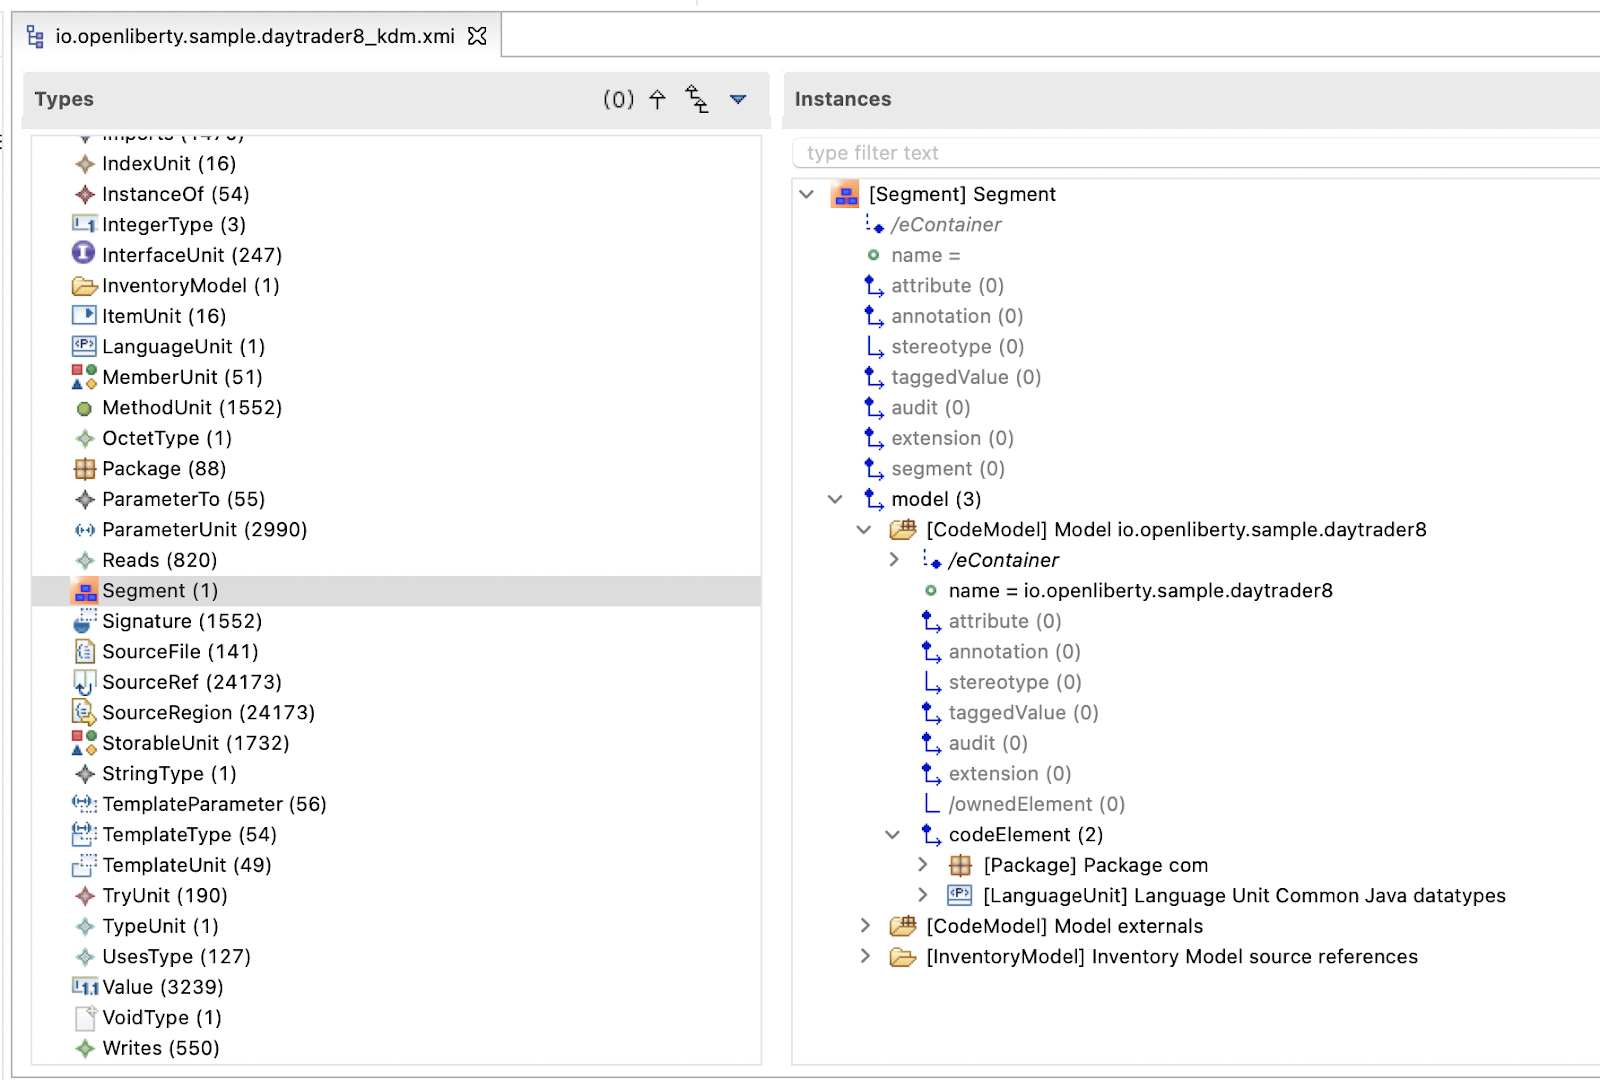This screenshot has height=1080, width=1600.
Task: Click the Inventory Model folder icon in Instances
Action: click(x=903, y=957)
